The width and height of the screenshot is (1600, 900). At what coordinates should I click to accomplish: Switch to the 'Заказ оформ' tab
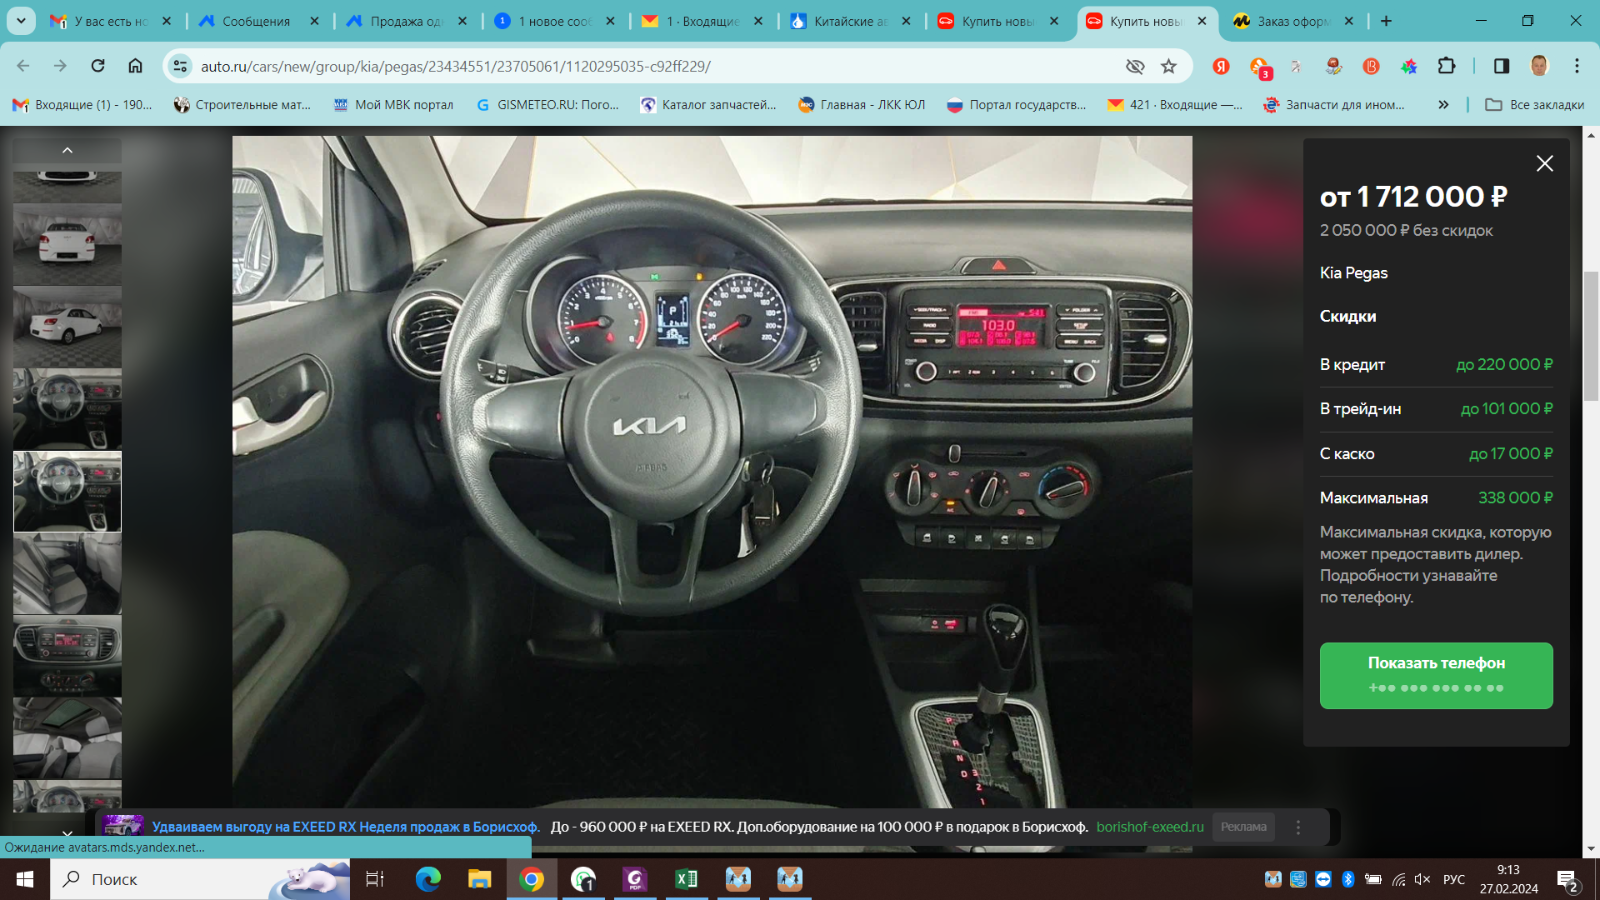(x=1294, y=21)
